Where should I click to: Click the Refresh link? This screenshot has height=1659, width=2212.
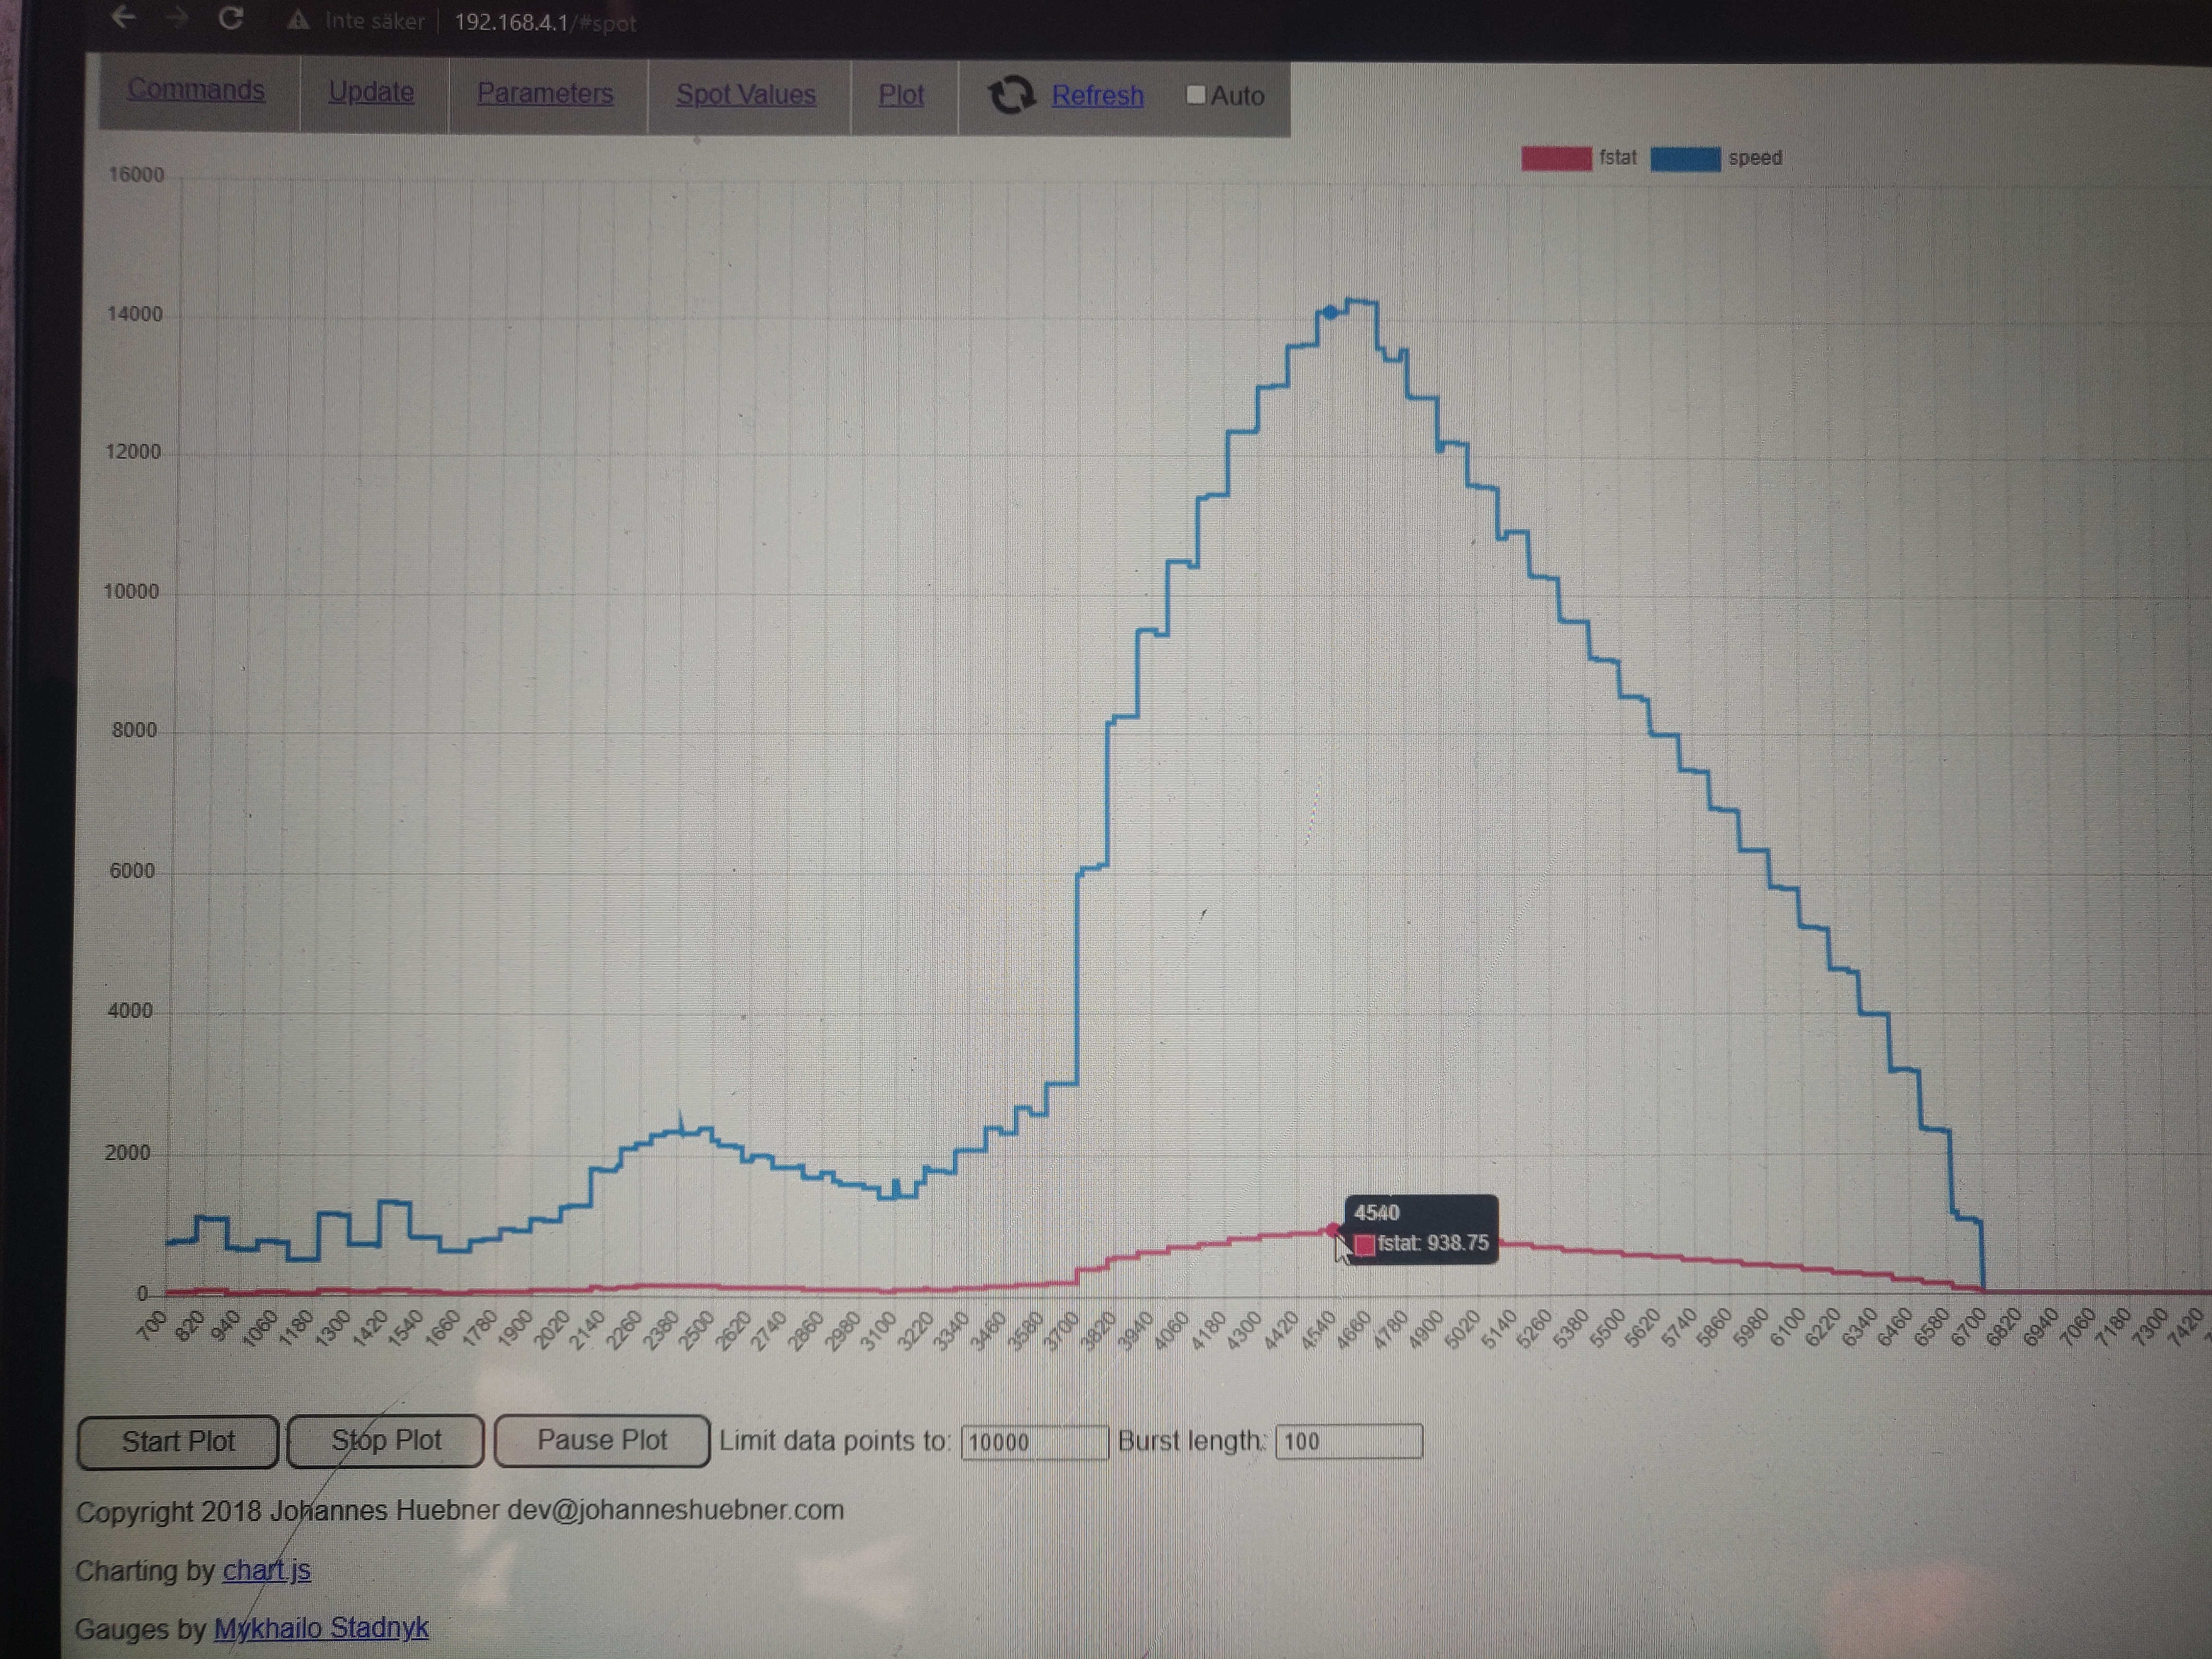click(1097, 96)
